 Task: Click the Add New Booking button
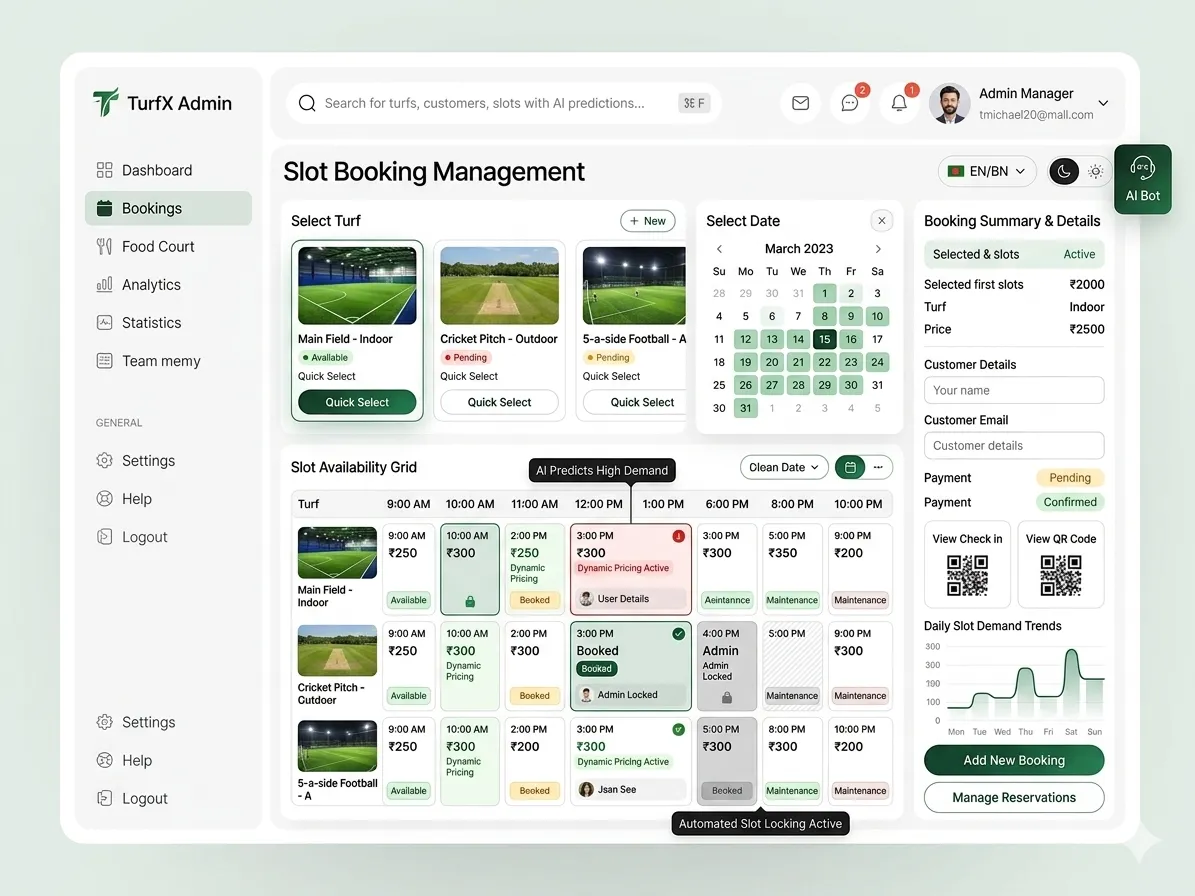(1014, 760)
